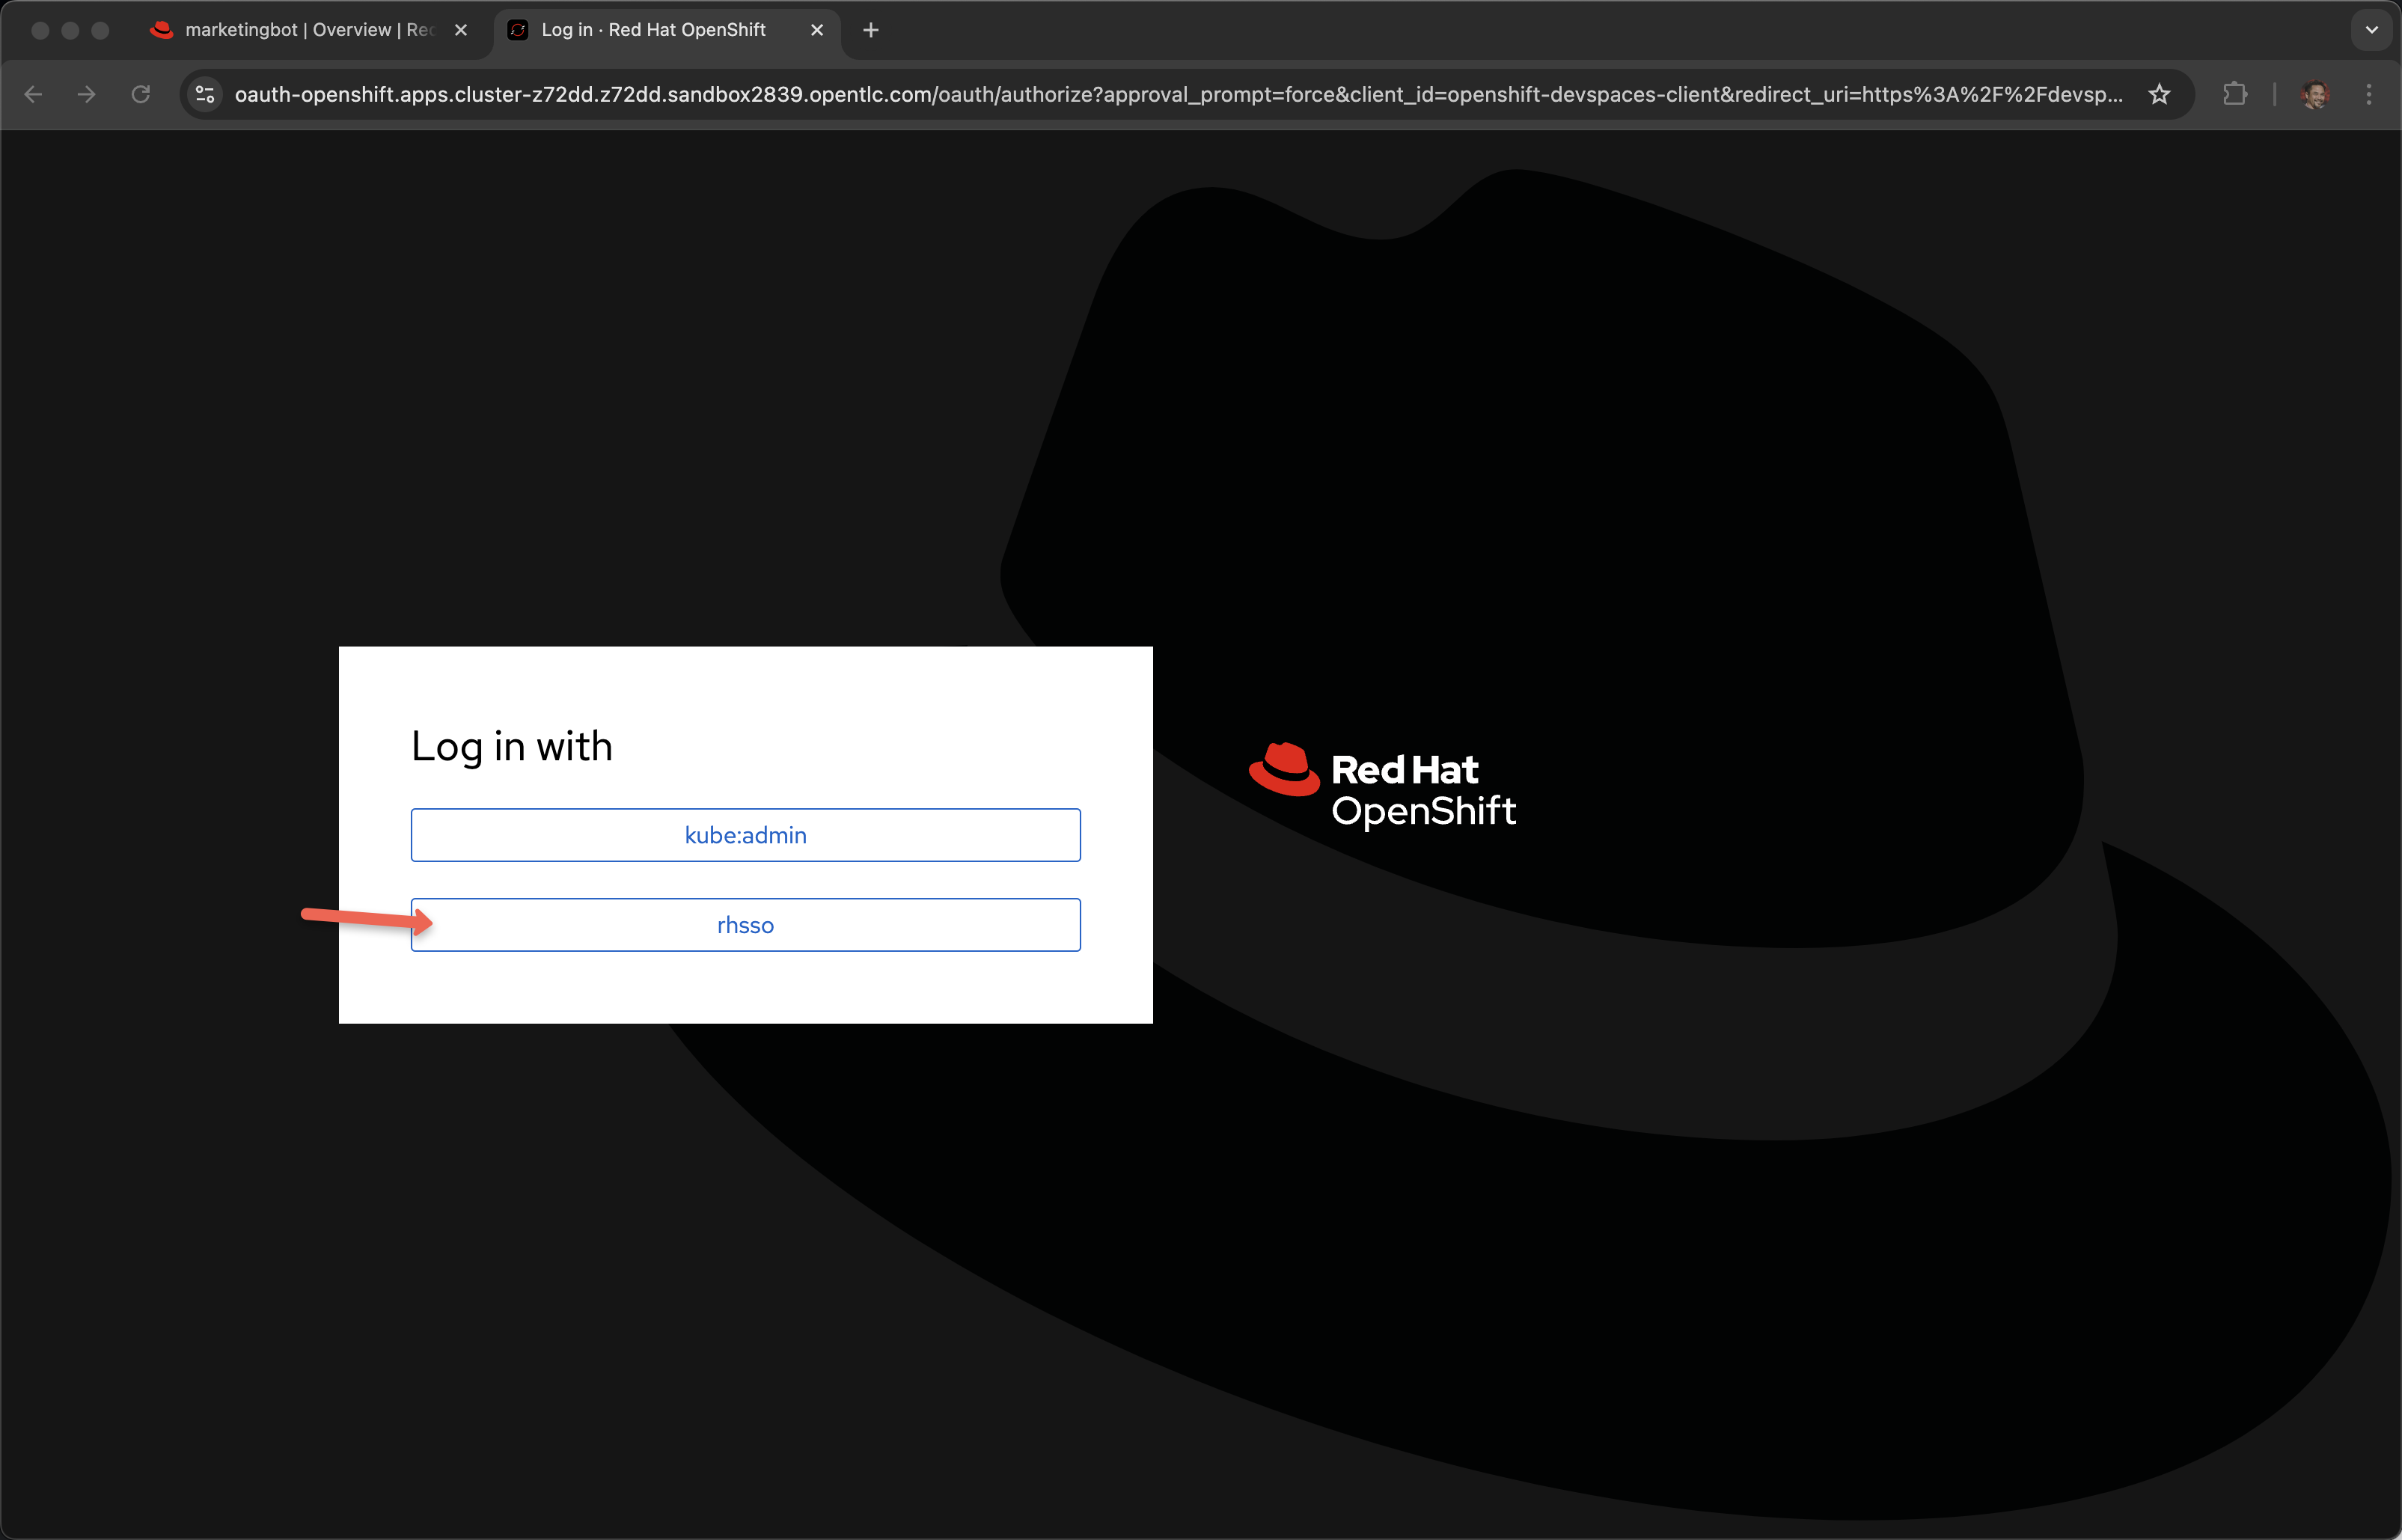Click the Red Hat OpenShift logo
Screen dimensions: 2402x1540
1421,789
